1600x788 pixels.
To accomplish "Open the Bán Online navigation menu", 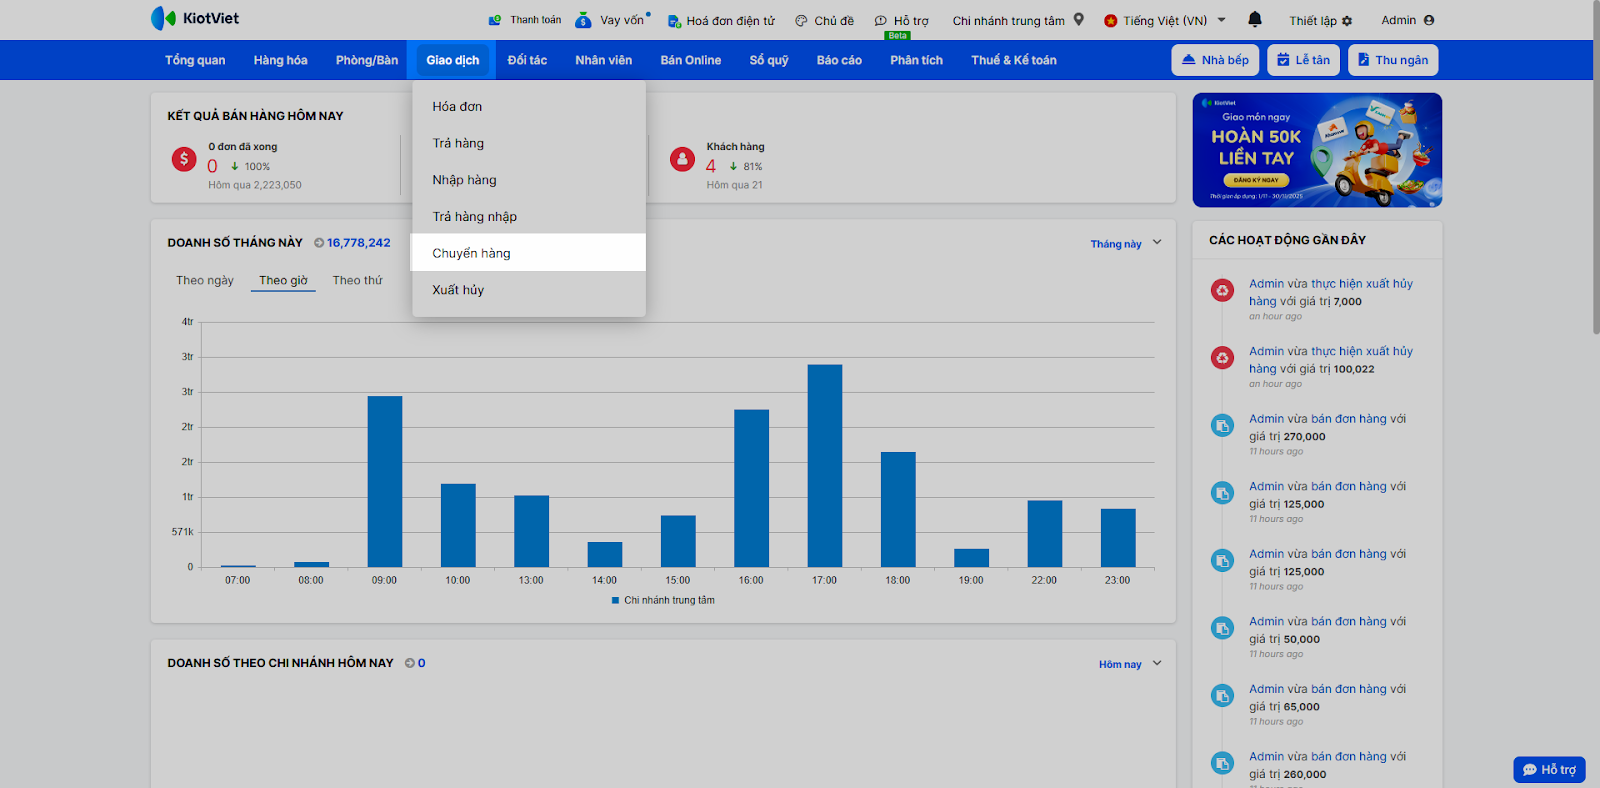I will (x=691, y=60).
